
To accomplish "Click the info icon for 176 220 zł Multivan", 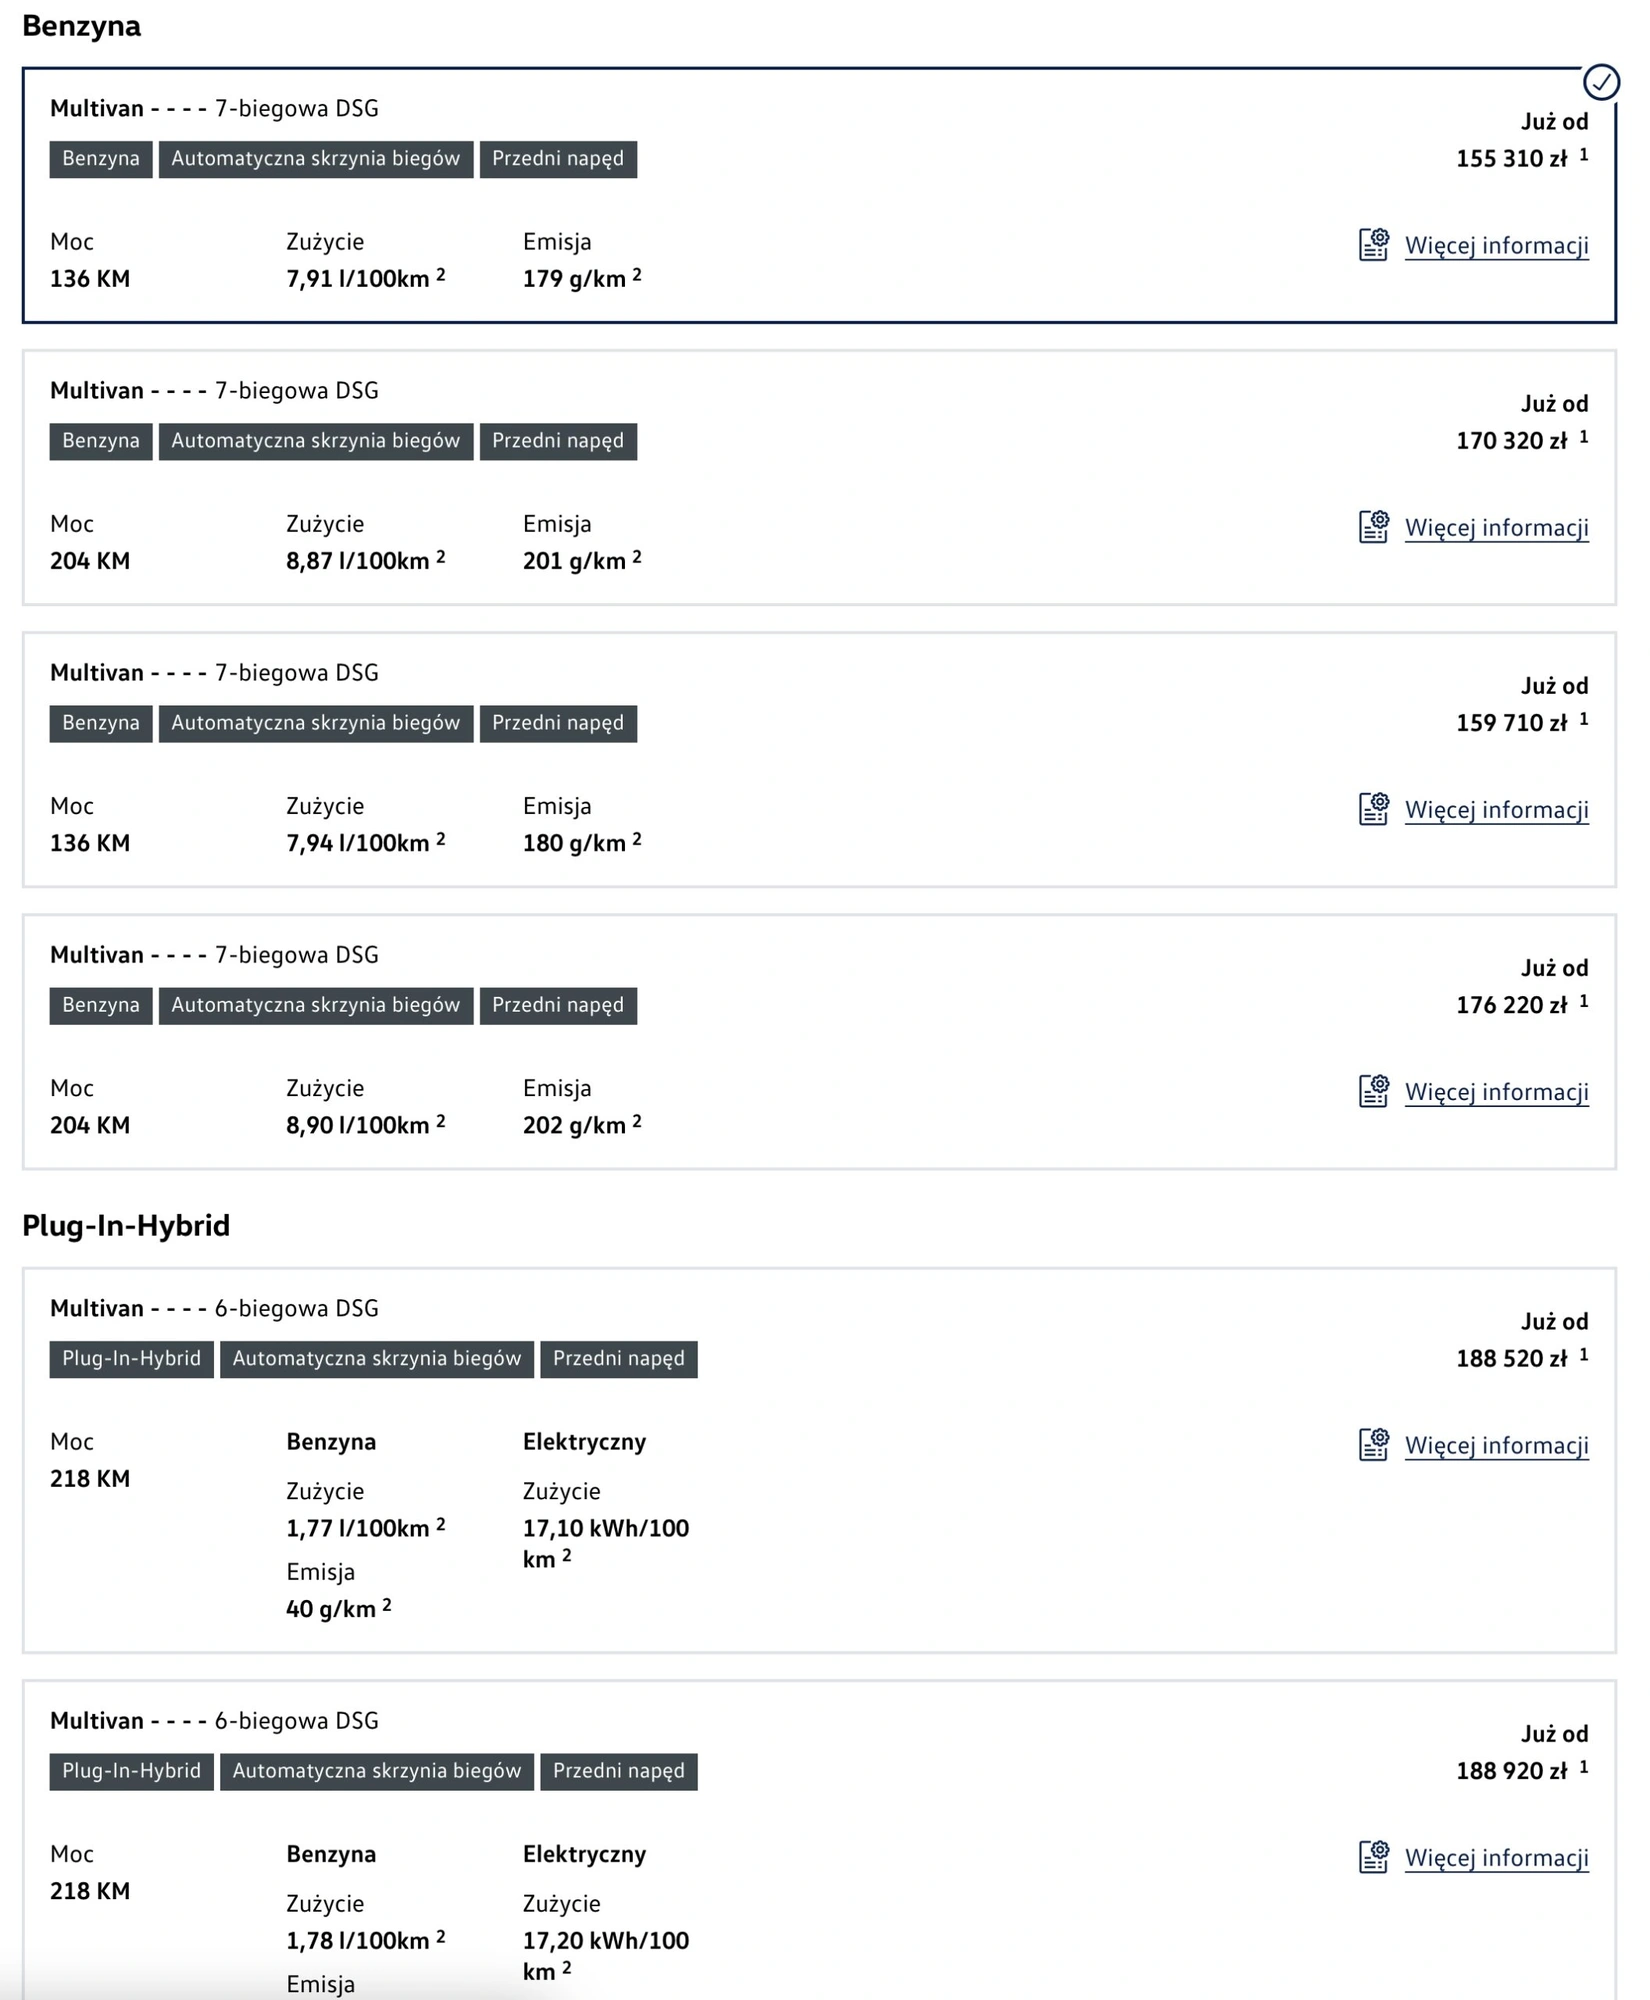I will coord(1374,1090).
